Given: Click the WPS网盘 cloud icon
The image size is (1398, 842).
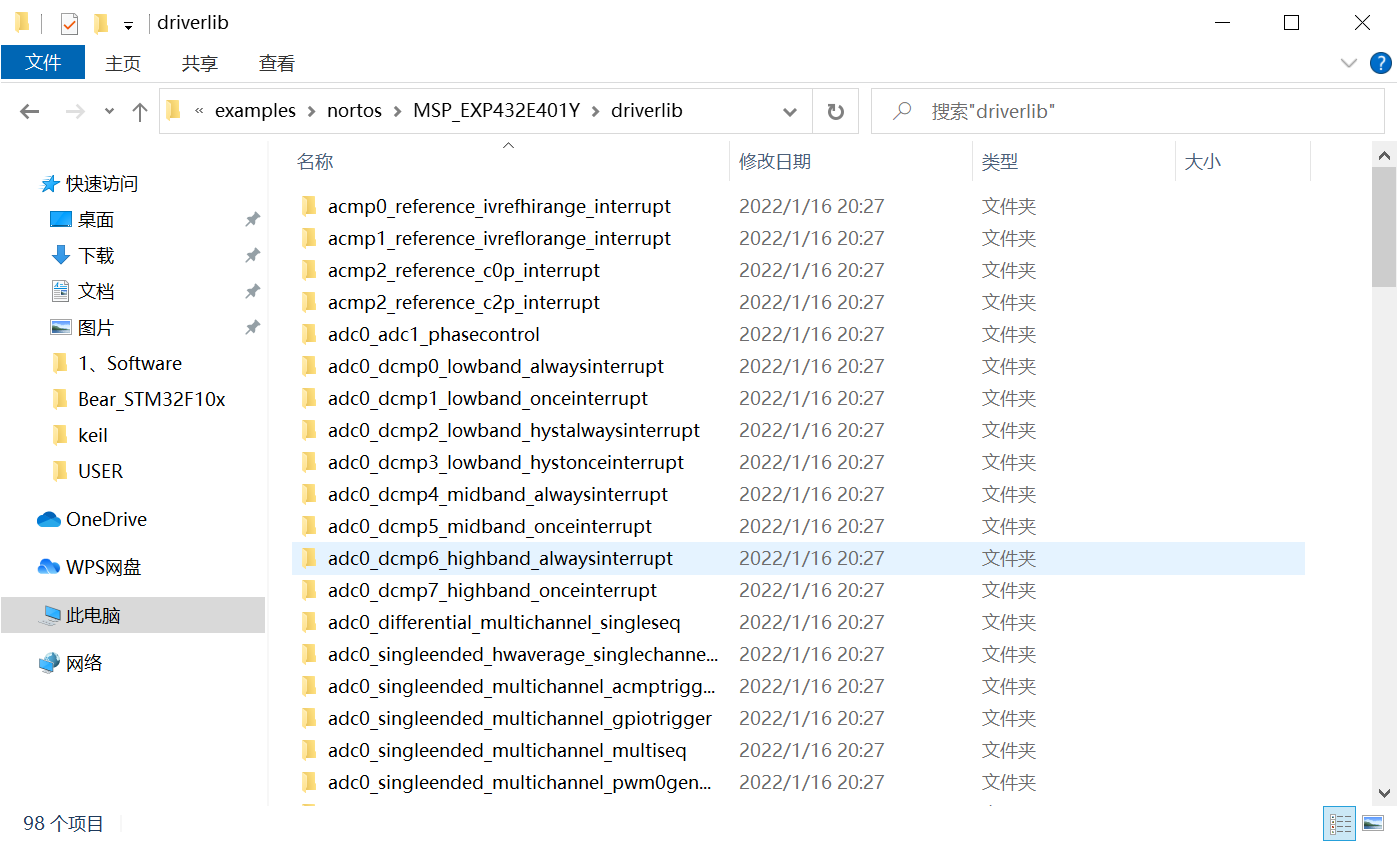Looking at the screenshot, I should pyautogui.click(x=56, y=566).
